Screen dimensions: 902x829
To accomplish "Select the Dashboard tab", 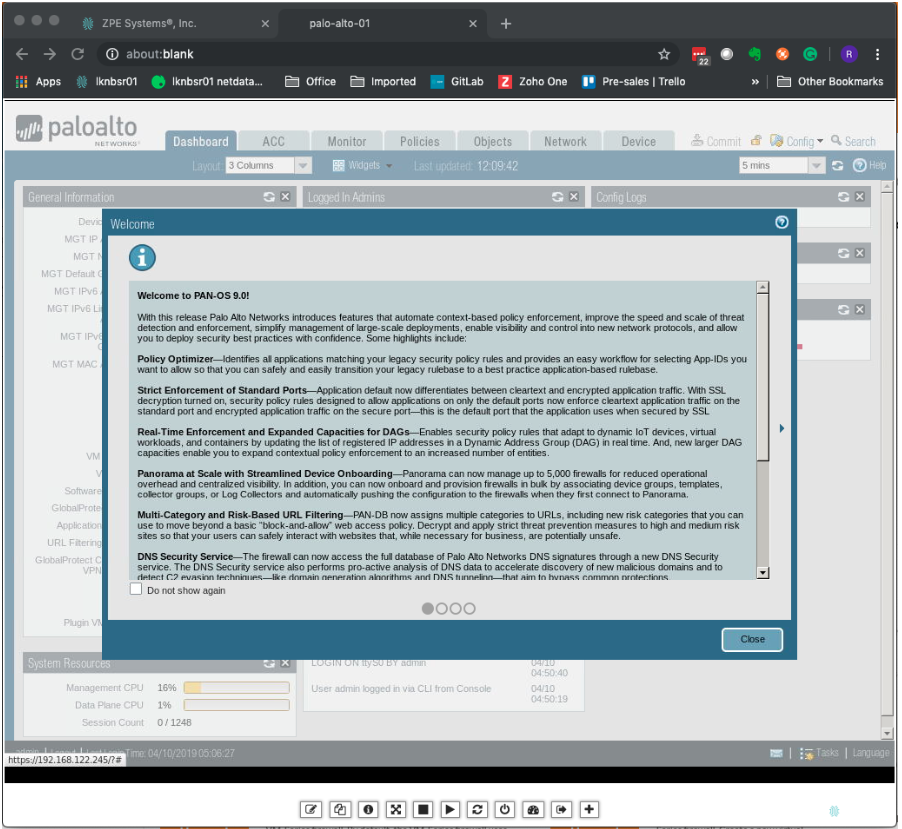I will click(x=201, y=142).
